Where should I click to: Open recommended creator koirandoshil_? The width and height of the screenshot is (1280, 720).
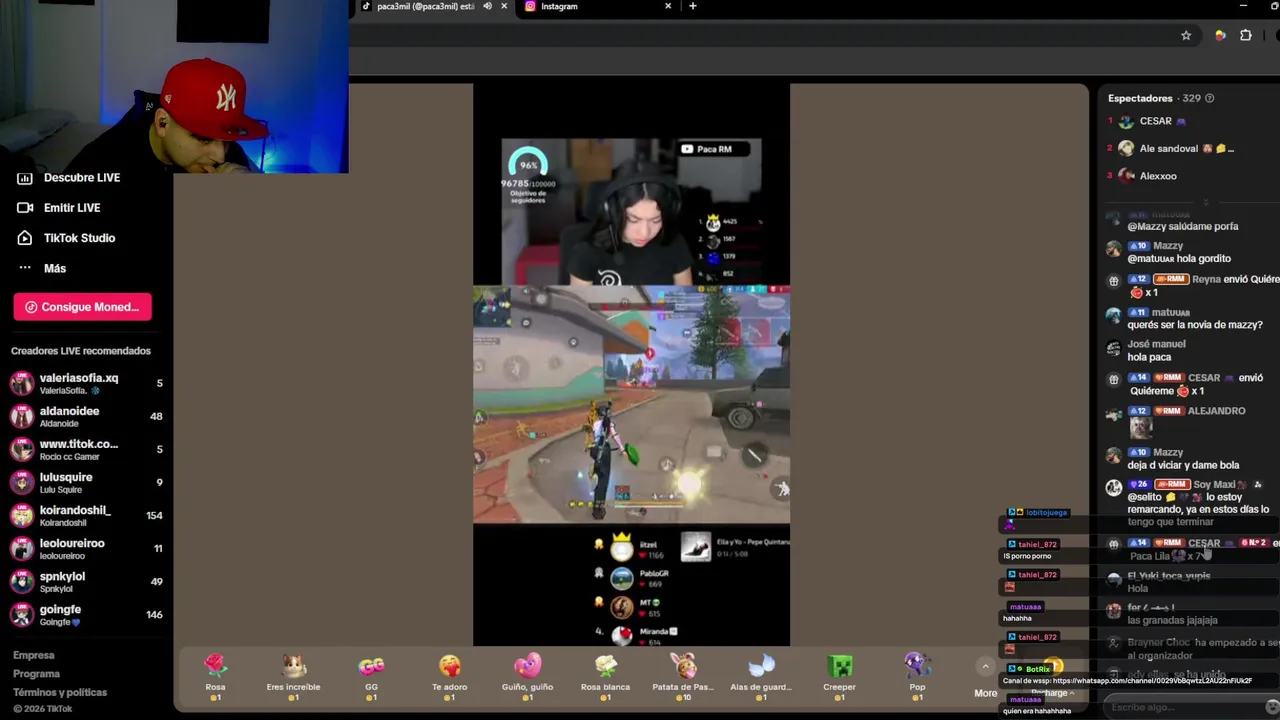[x=86, y=515]
